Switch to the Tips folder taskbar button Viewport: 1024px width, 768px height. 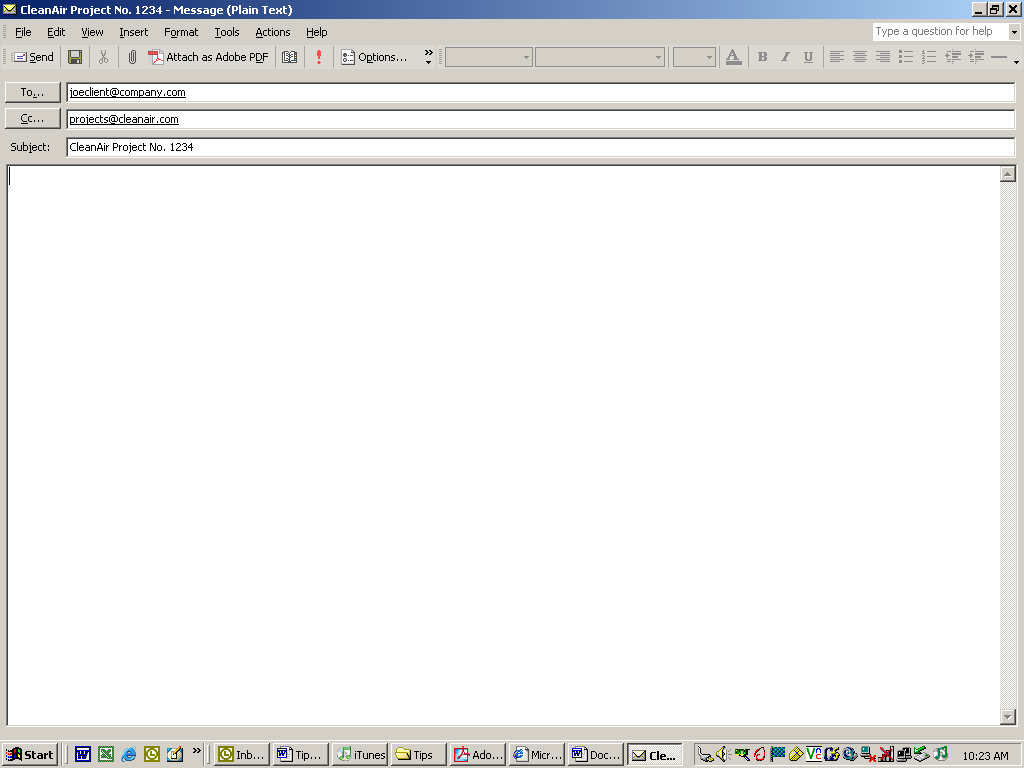419,755
